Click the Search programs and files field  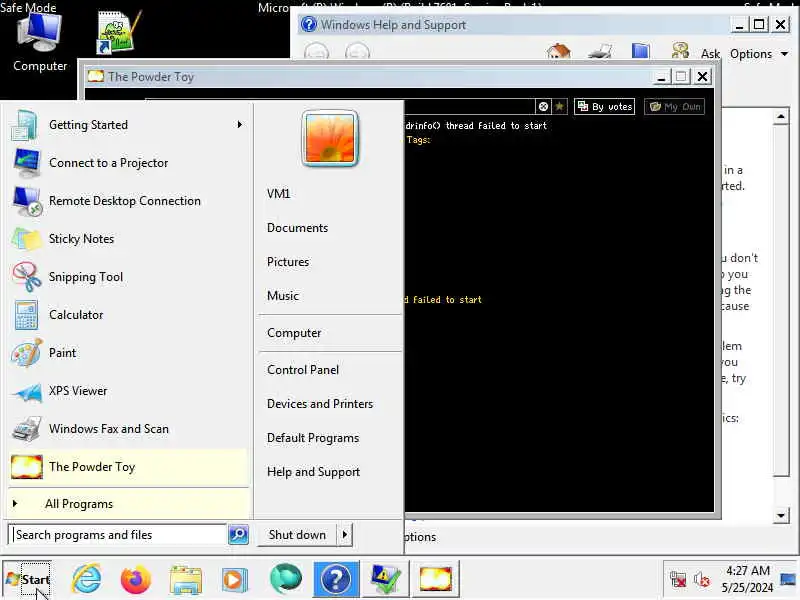(x=118, y=535)
